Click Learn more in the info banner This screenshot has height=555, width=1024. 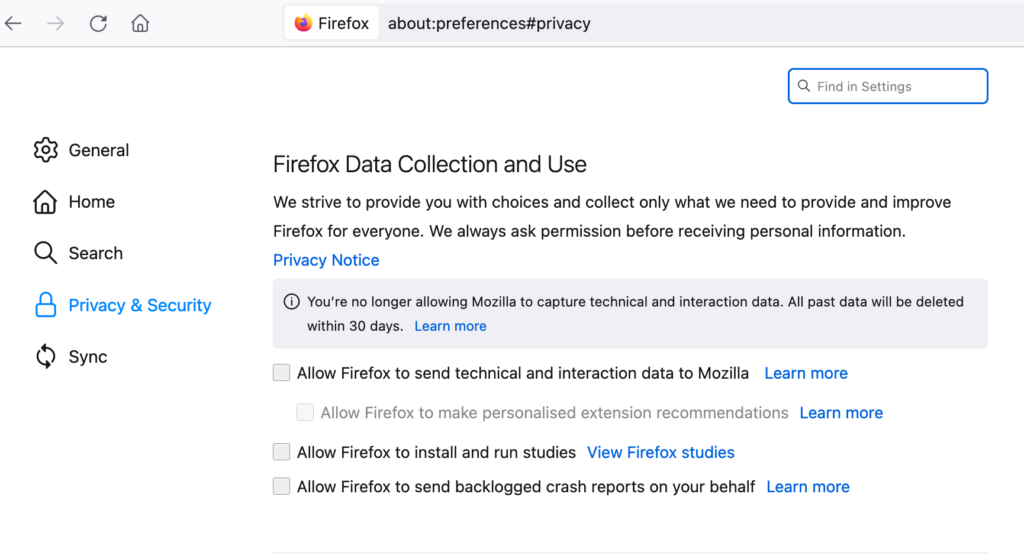click(450, 326)
